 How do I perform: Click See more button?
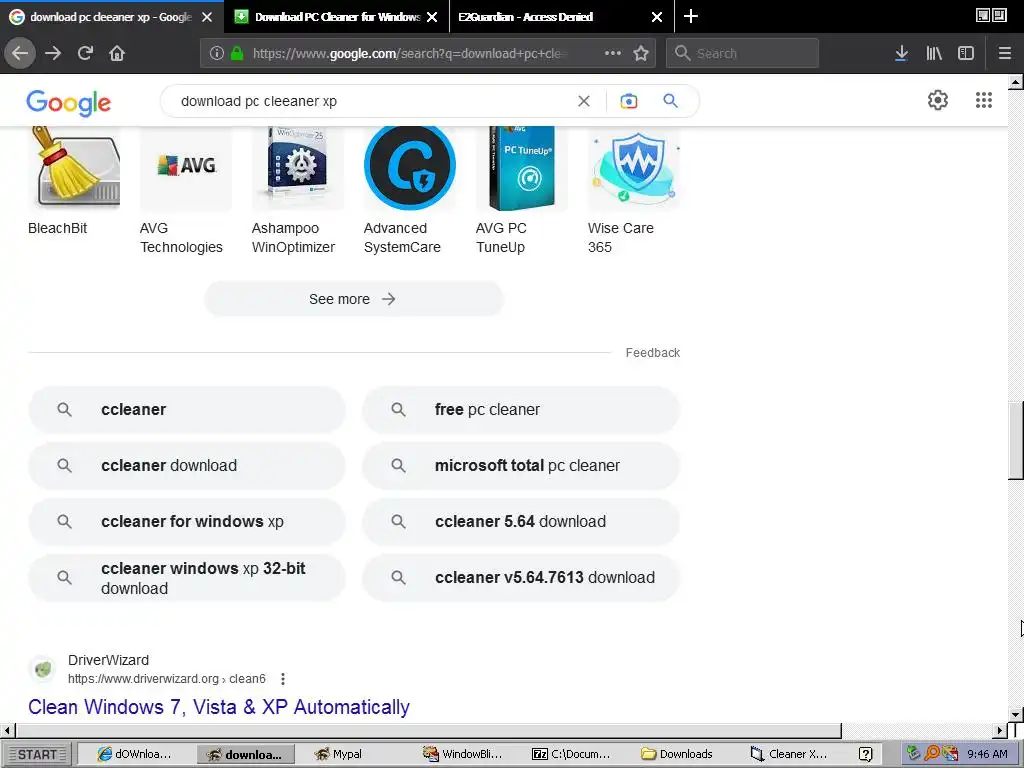coord(353,299)
